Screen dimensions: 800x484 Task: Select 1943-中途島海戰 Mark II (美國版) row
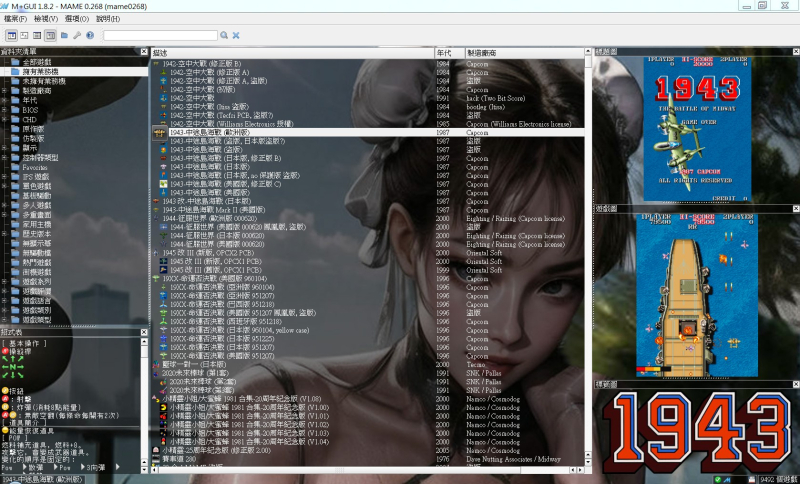click(368, 210)
